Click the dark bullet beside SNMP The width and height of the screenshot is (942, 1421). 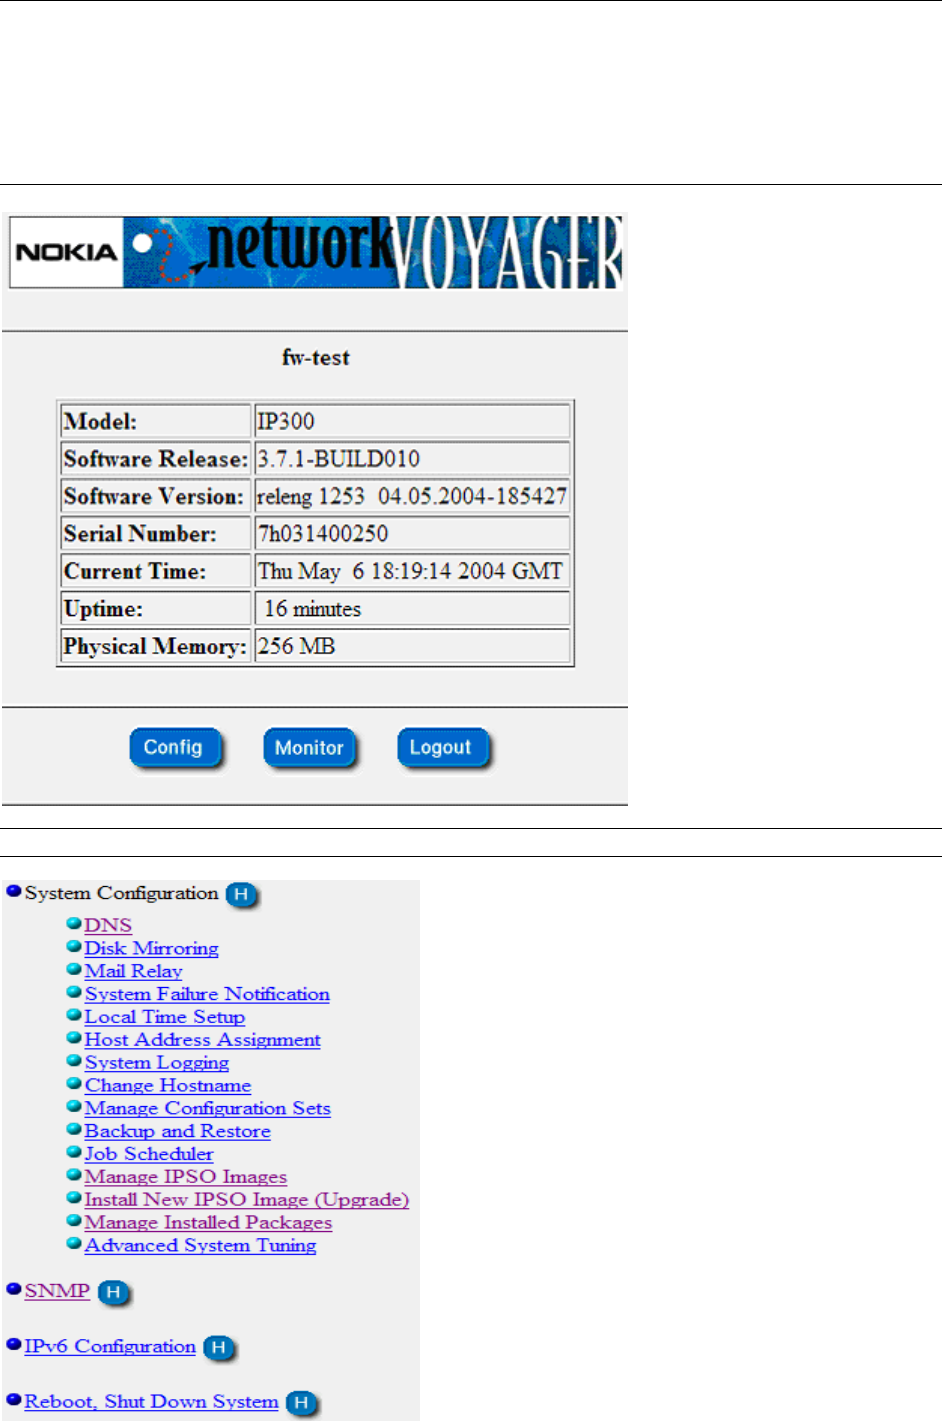click(14, 1289)
